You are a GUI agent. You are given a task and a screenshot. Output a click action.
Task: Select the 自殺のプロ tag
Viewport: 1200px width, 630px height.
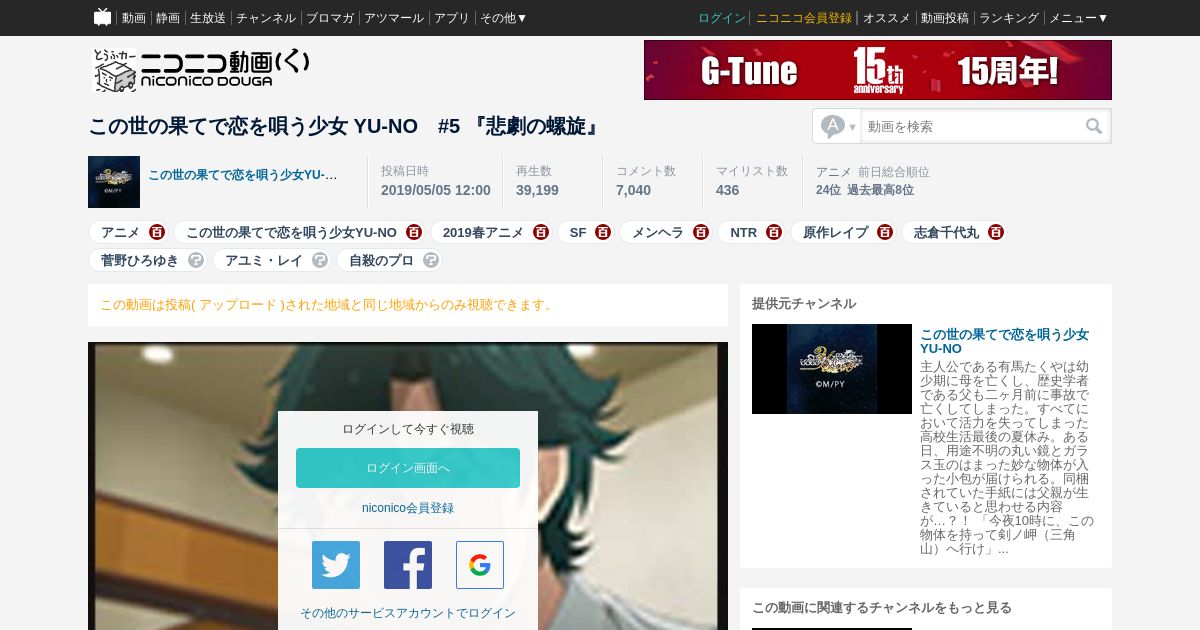point(381,260)
